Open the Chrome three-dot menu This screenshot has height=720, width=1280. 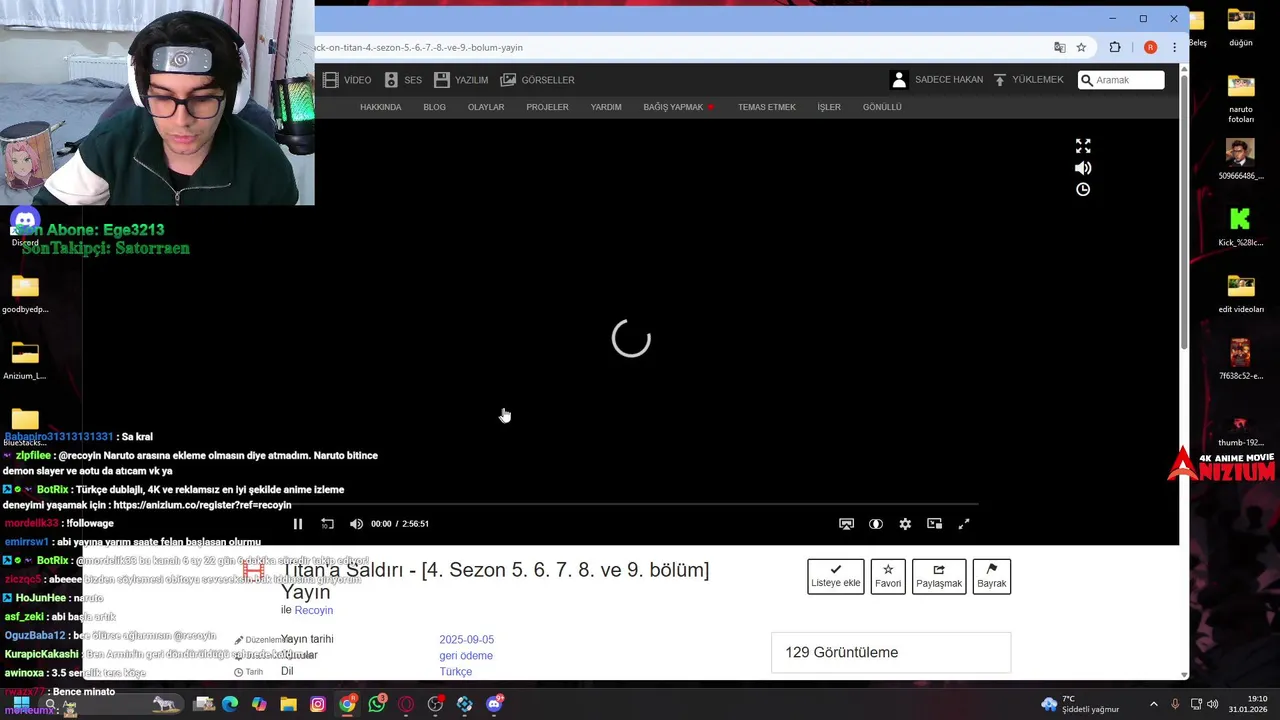coord(1174,47)
